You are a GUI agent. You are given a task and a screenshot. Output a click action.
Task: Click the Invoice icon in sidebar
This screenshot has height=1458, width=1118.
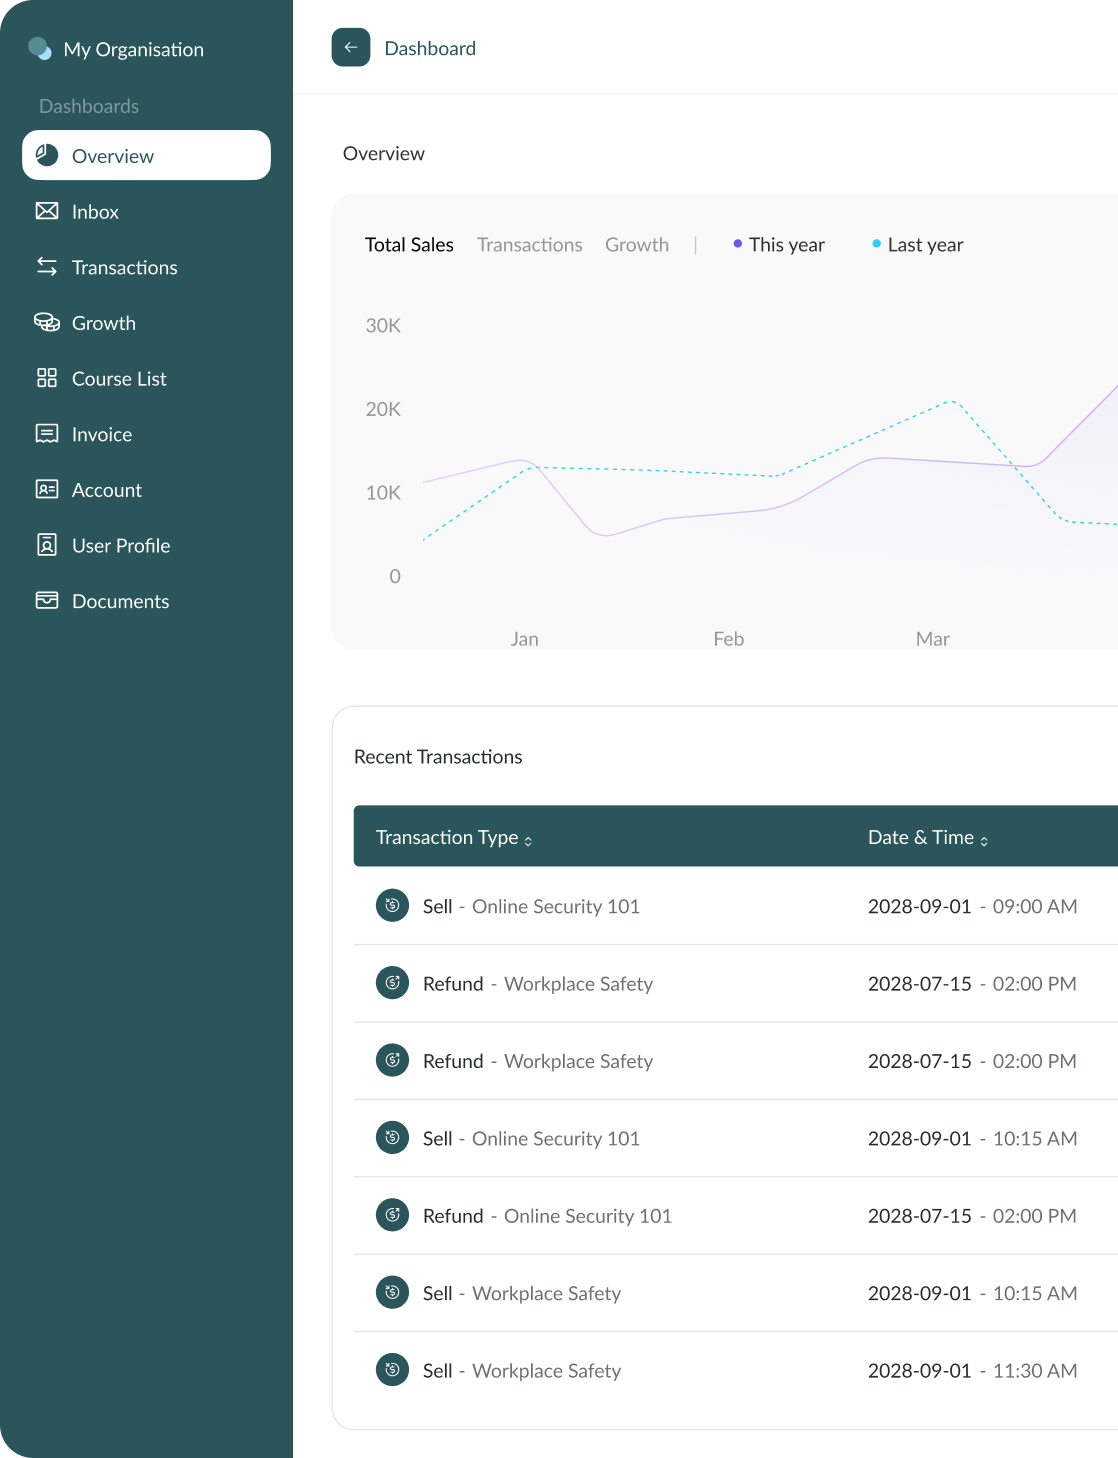pyautogui.click(x=47, y=434)
